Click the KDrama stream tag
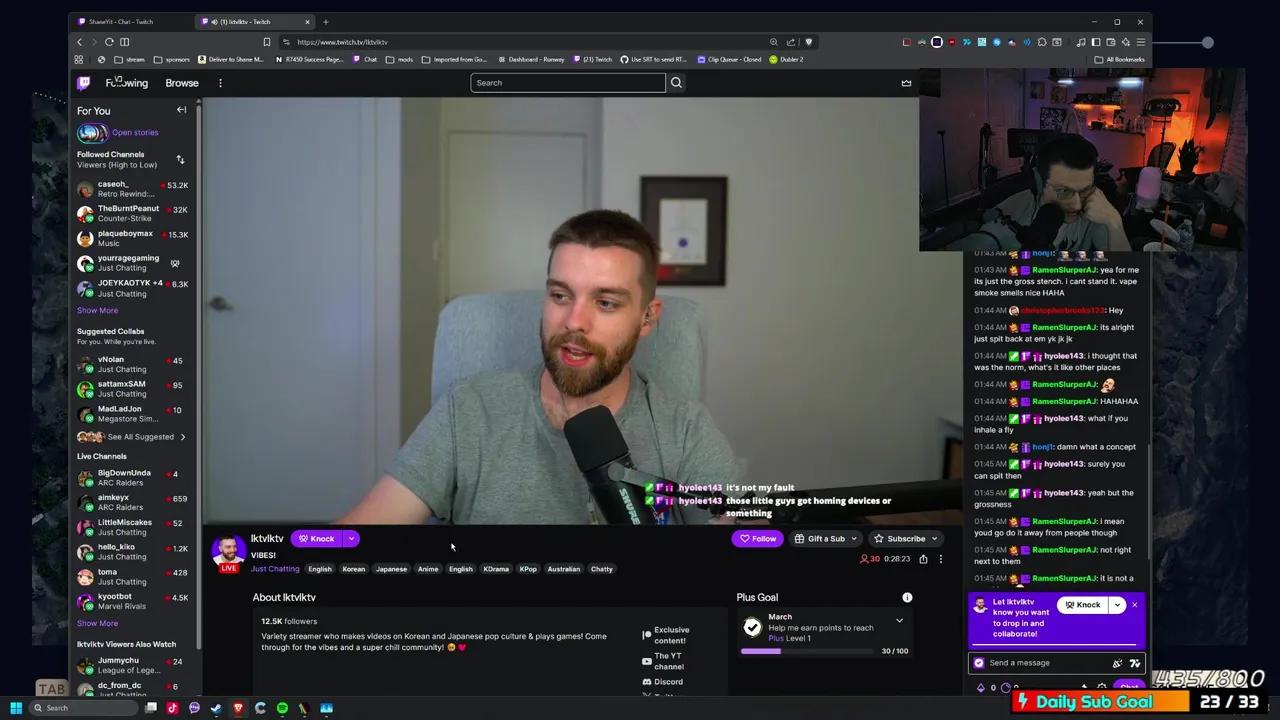 [x=496, y=569]
